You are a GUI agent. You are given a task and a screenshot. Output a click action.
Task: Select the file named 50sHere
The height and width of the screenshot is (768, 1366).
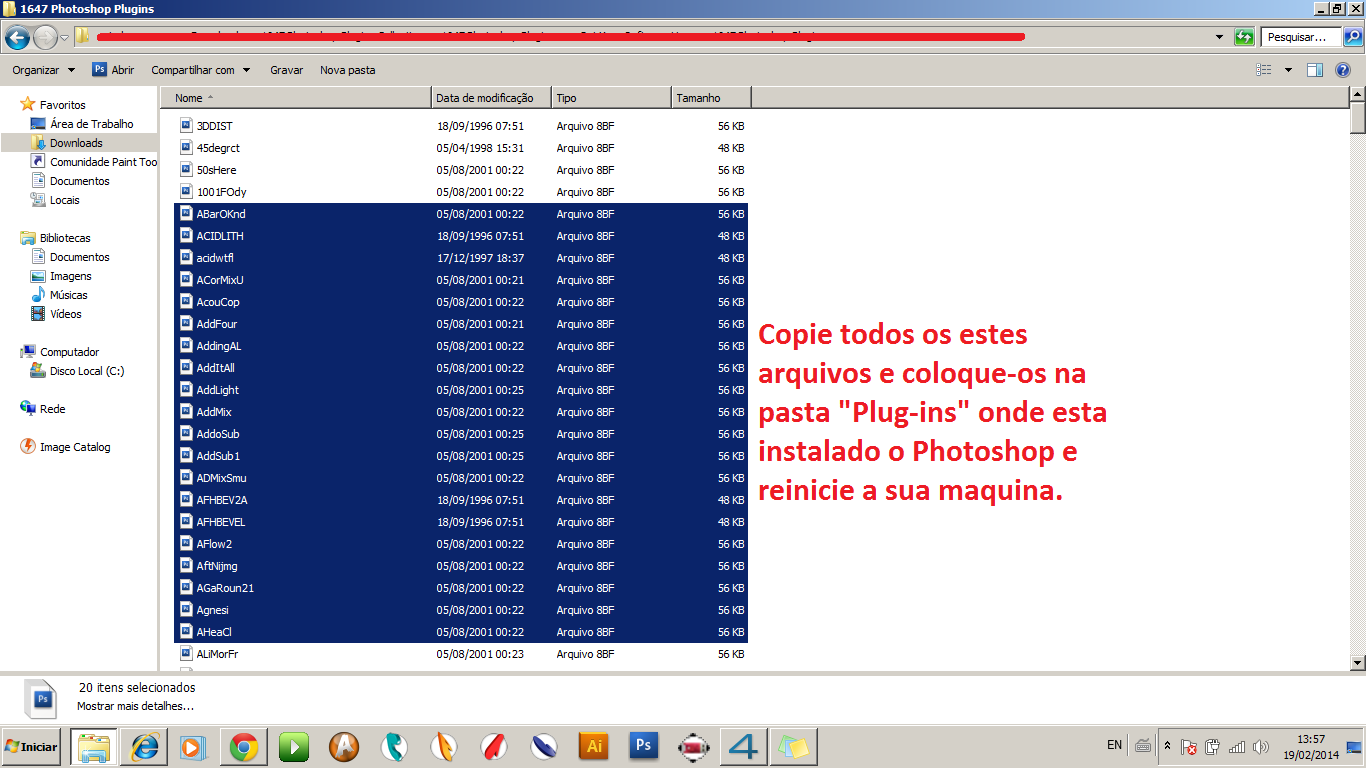pos(216,170)
